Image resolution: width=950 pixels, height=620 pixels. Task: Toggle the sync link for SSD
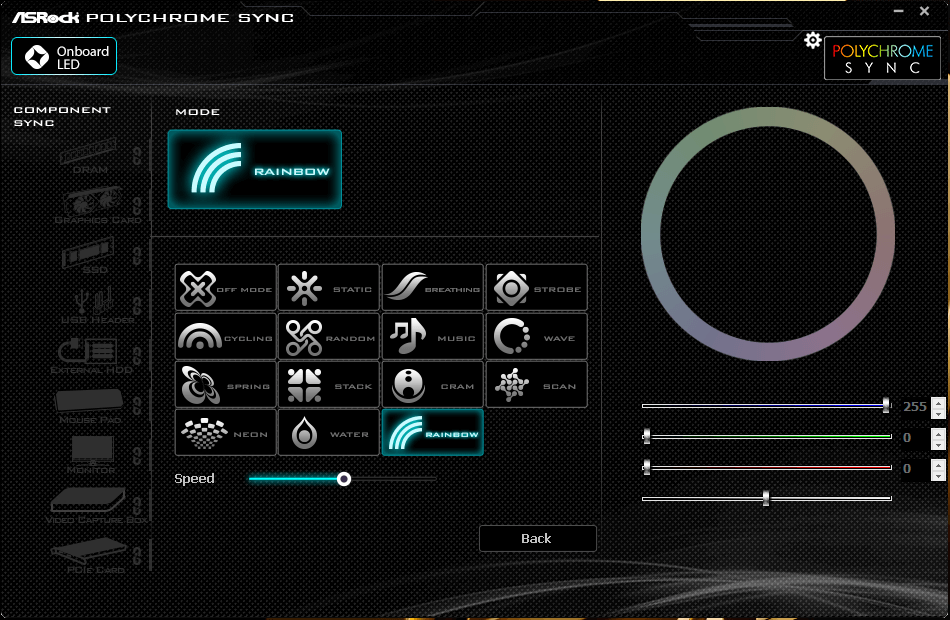138,256
